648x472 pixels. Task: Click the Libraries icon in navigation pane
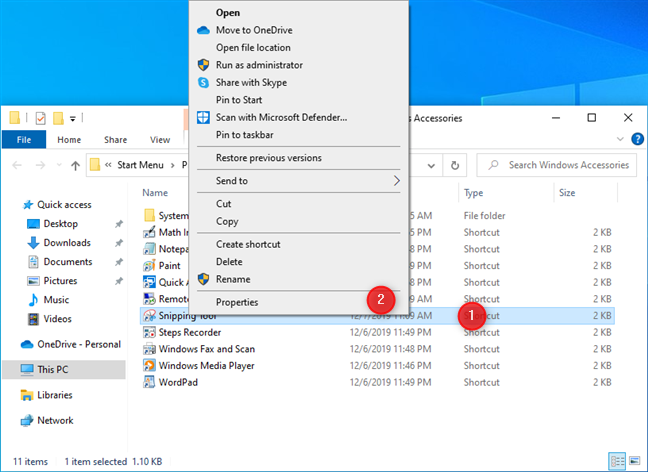tap(26, 395)
